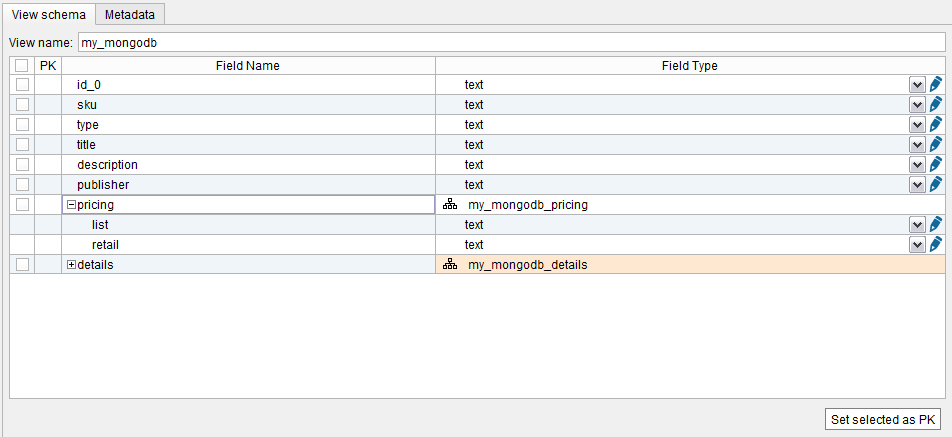Click the my_mongodb_details type text
Image resolution: width=952 pixels, height=437 pixels.
tap(528, 265)
